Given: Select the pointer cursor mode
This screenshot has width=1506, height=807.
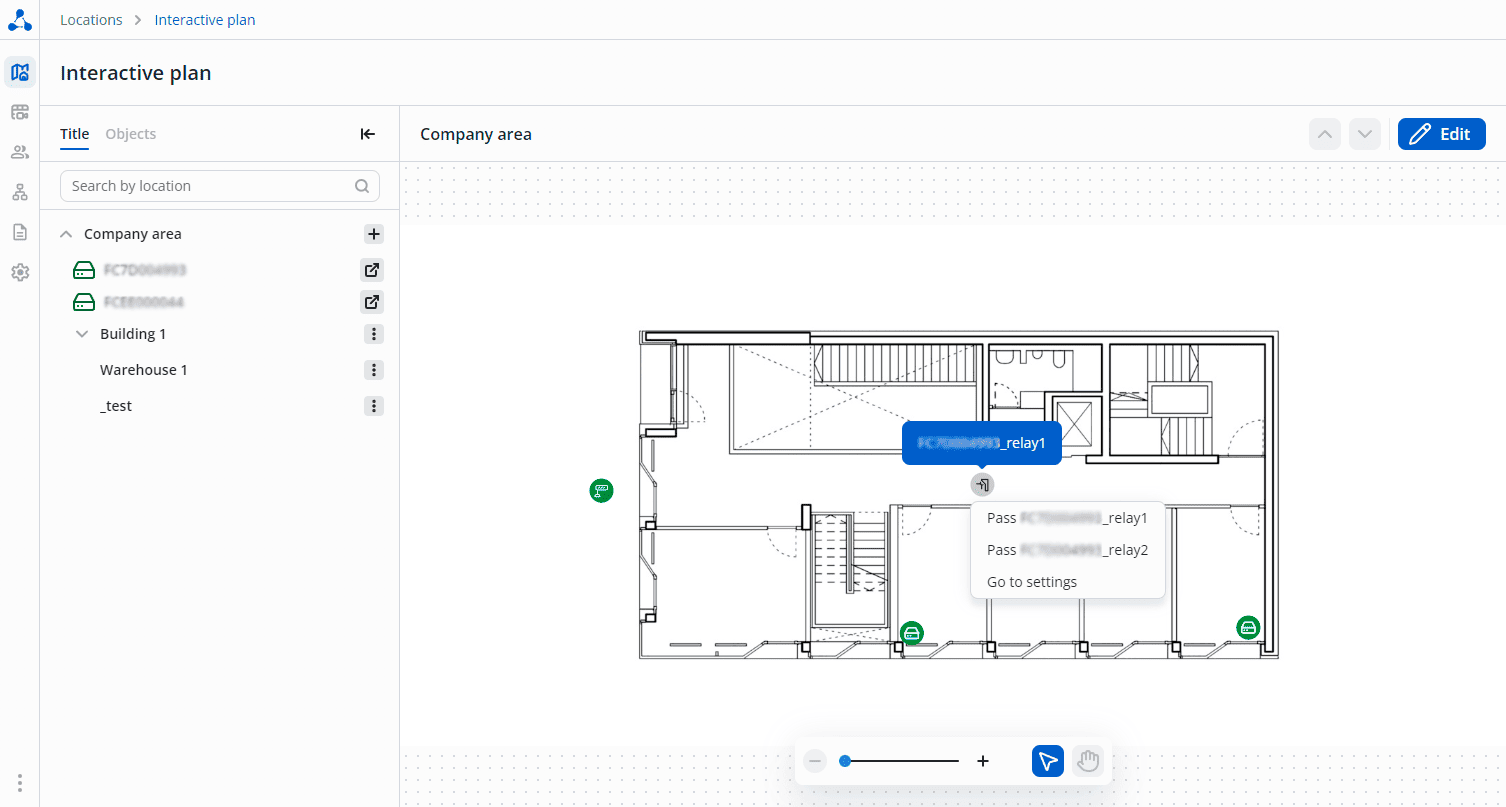Looking at the screenshot, I should tap(1048, 762).
